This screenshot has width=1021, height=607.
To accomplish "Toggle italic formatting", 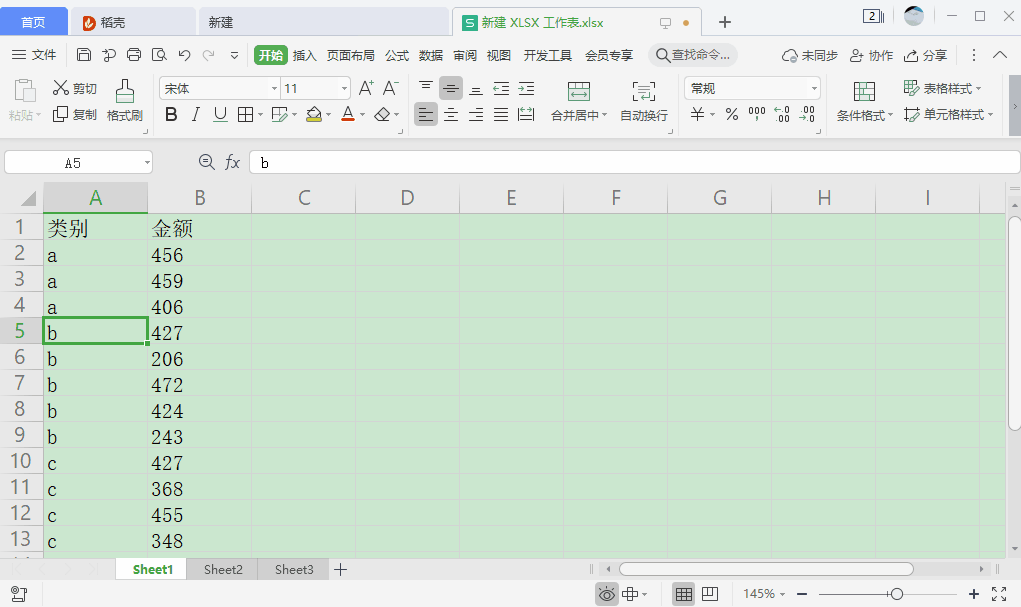I will (x=196, y=115).
